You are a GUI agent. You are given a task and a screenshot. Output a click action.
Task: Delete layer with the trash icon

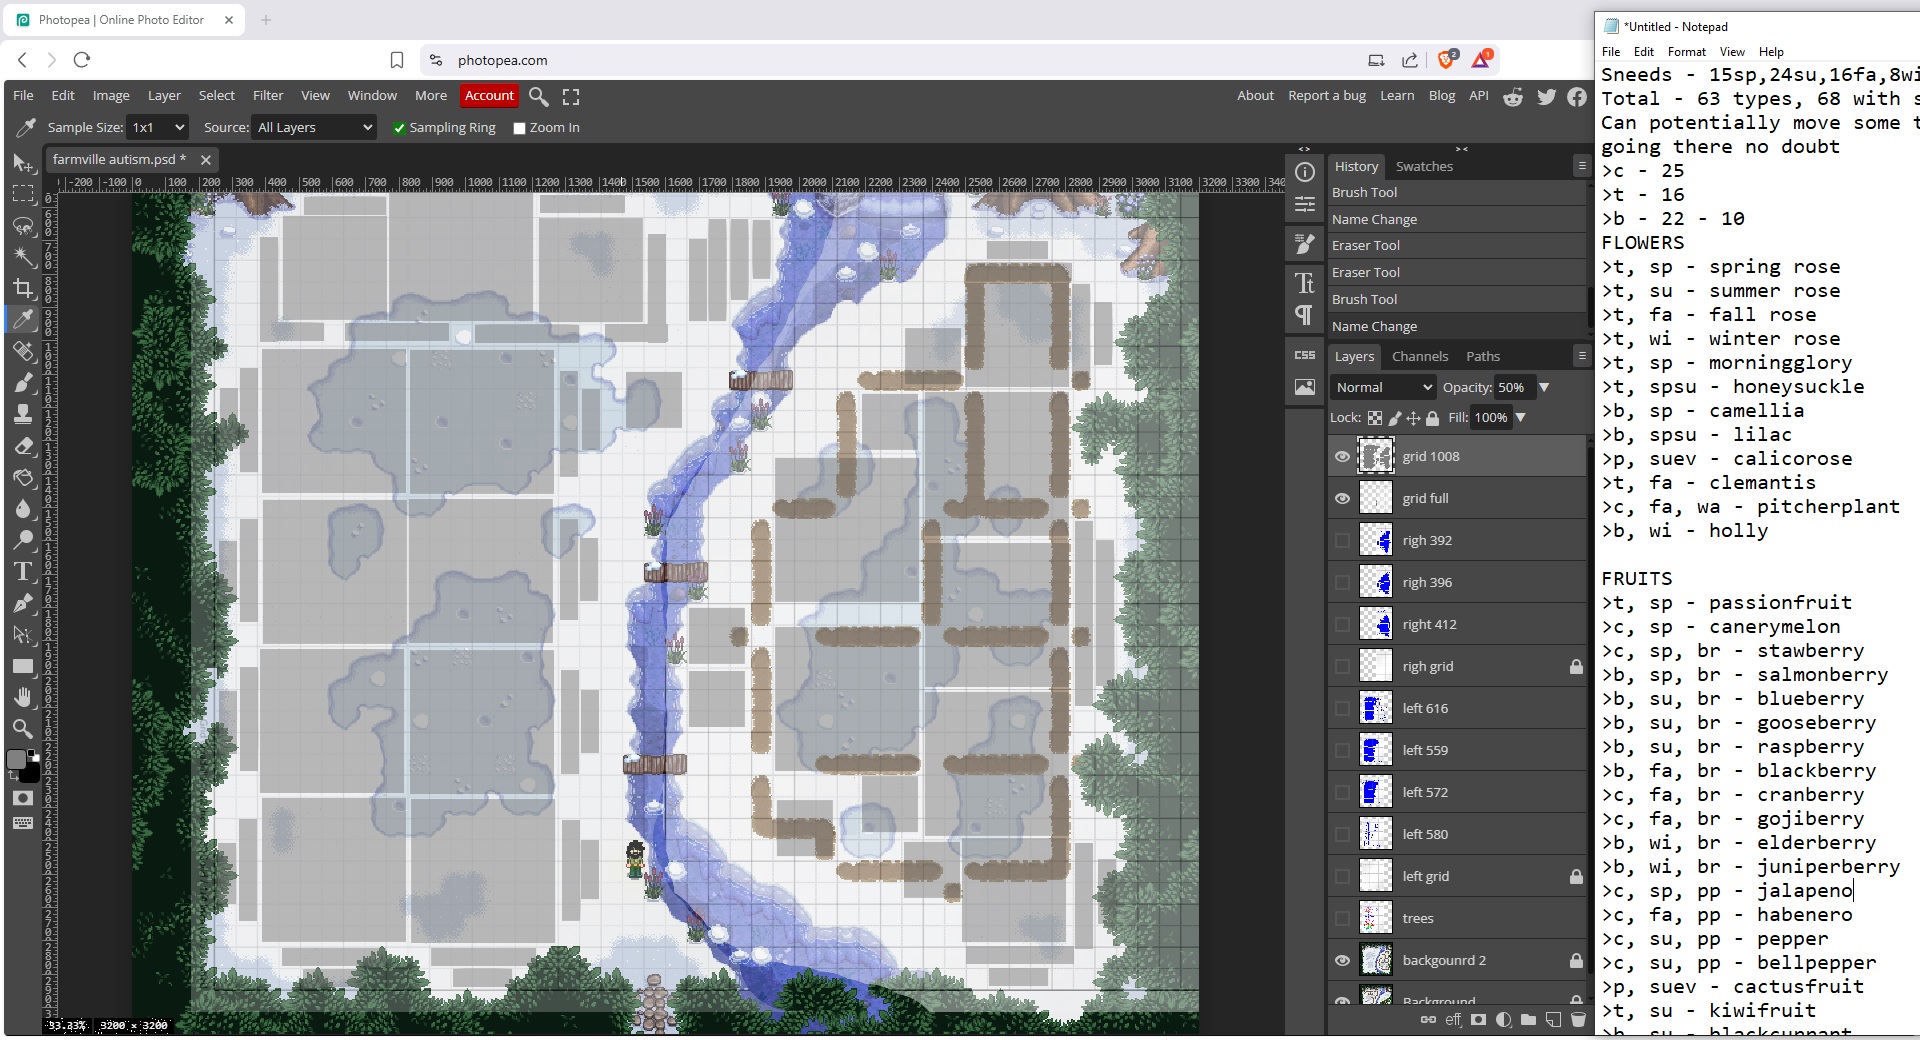point(1578,1020)
